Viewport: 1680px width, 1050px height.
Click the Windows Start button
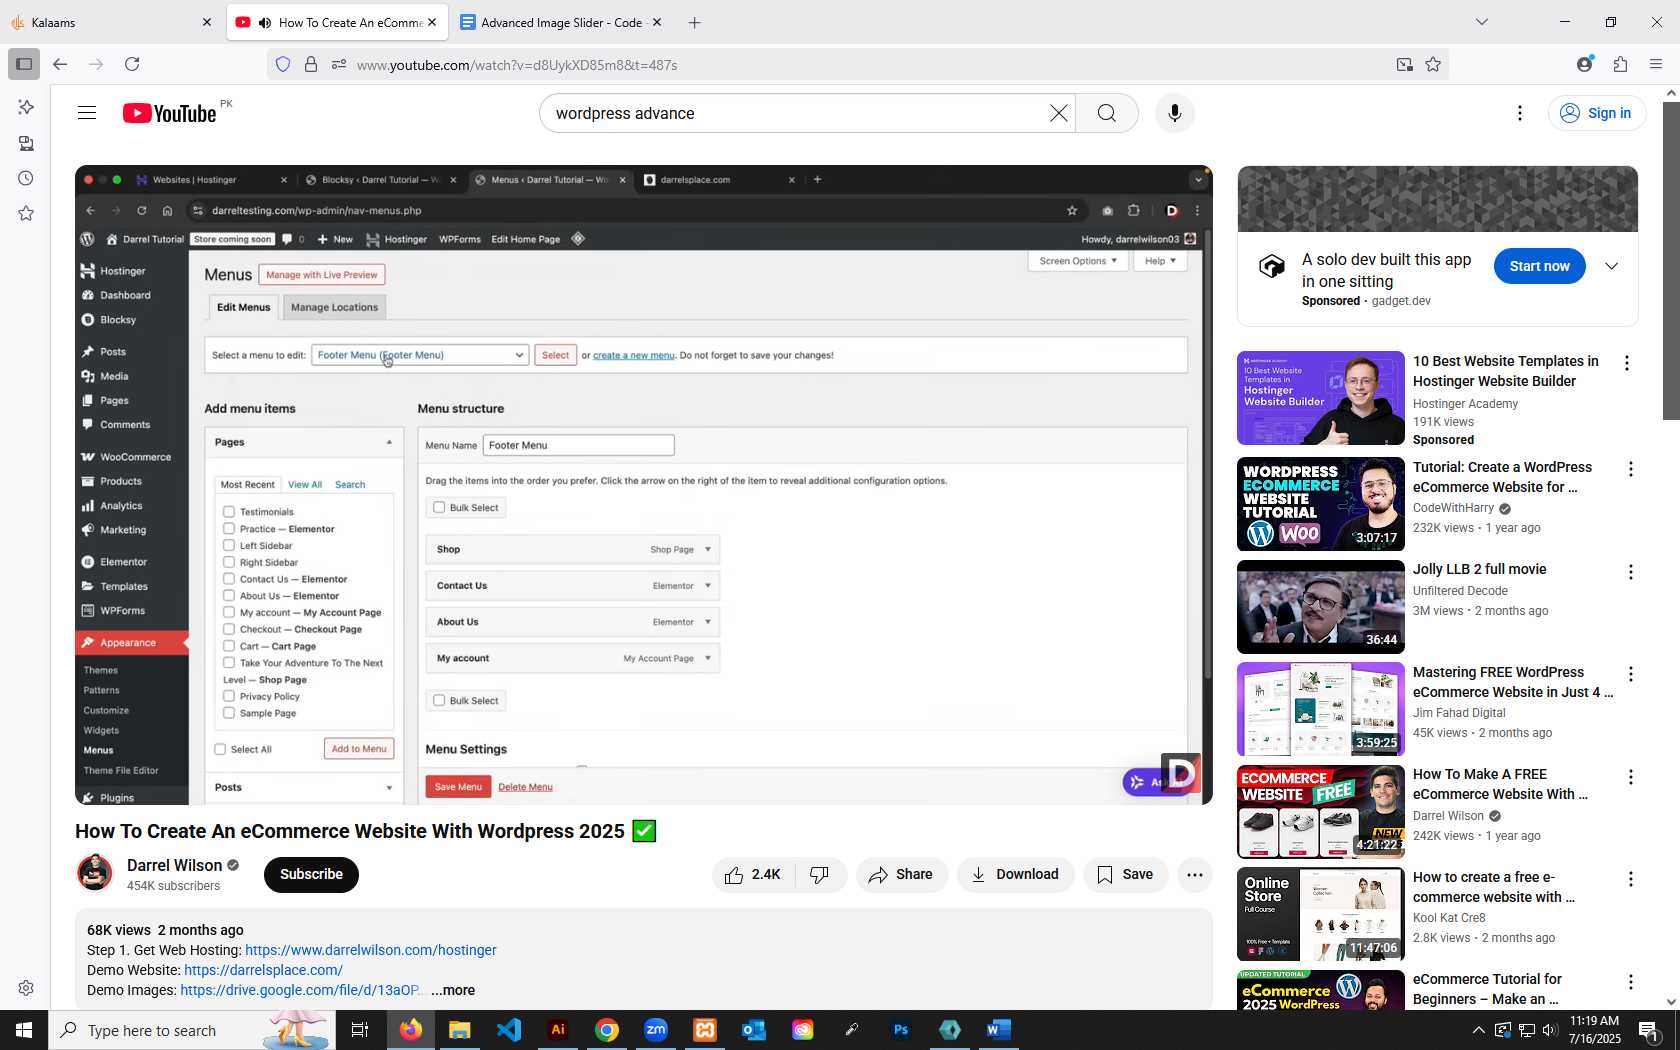[24, 1030]
